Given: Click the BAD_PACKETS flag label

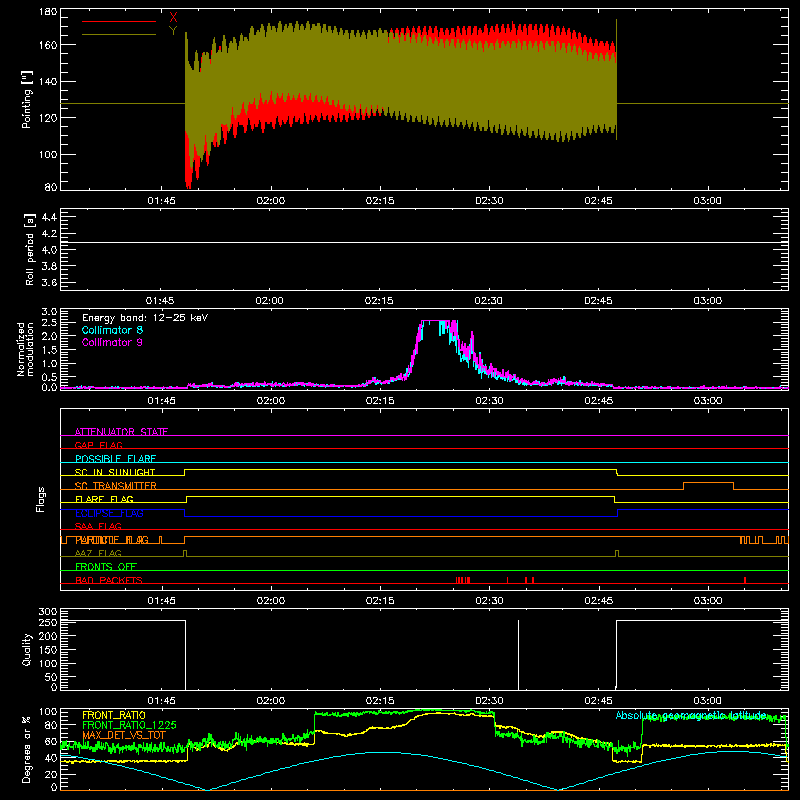Looking at the screenshot, I should pos(109,580).
